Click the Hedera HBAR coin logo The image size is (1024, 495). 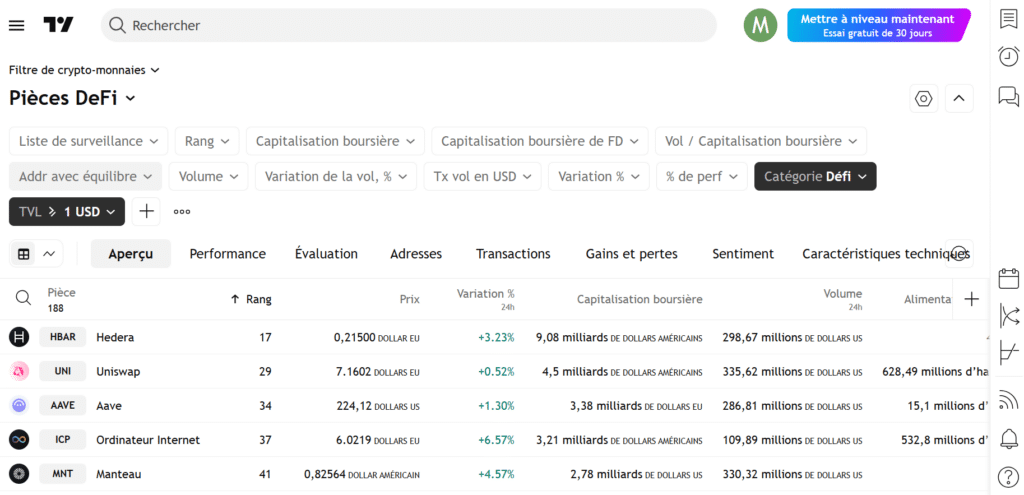[x=20, y=338]
